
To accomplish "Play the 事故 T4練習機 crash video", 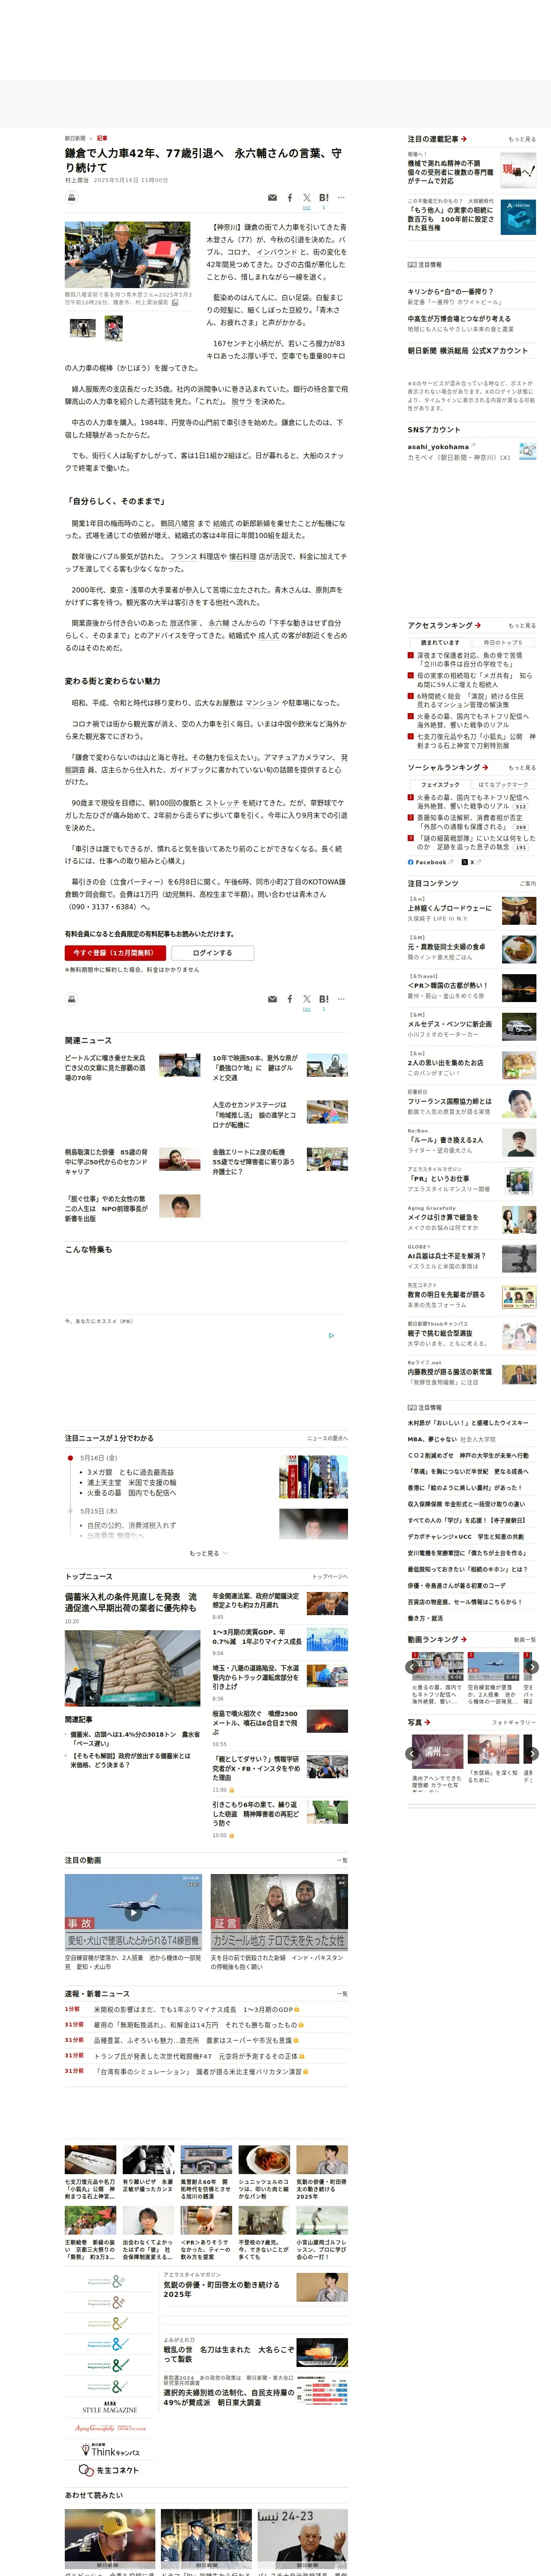I will [x=133, y=1912].
